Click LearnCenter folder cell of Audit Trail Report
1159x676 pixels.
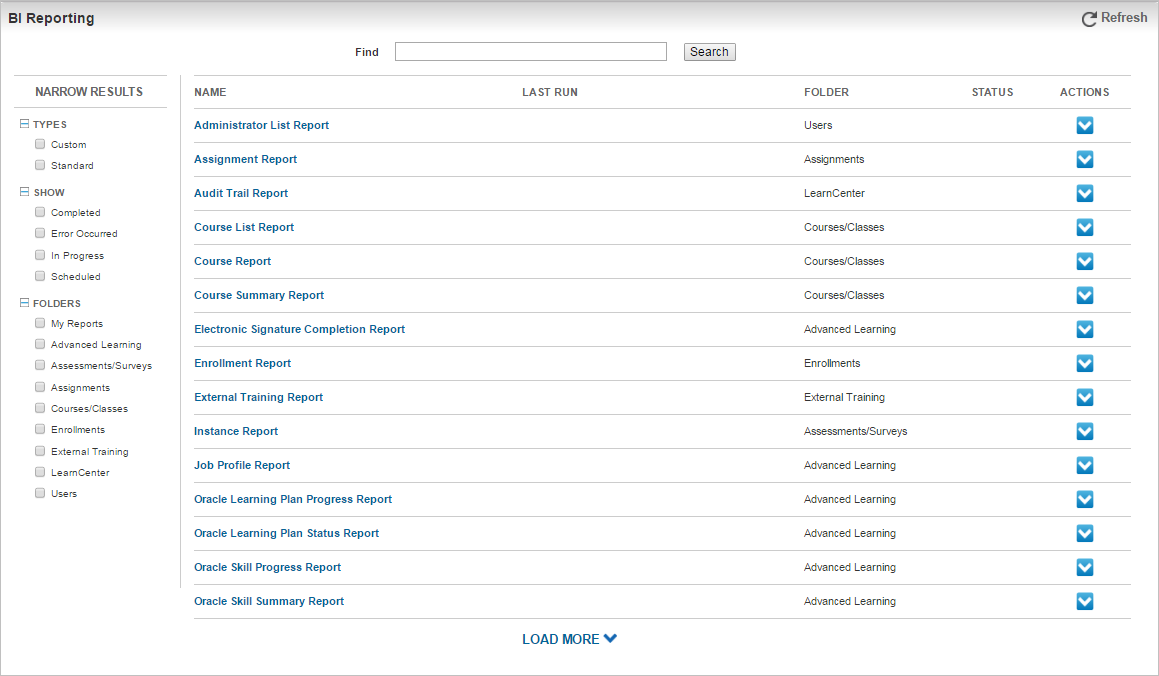[x=835, y=194]
